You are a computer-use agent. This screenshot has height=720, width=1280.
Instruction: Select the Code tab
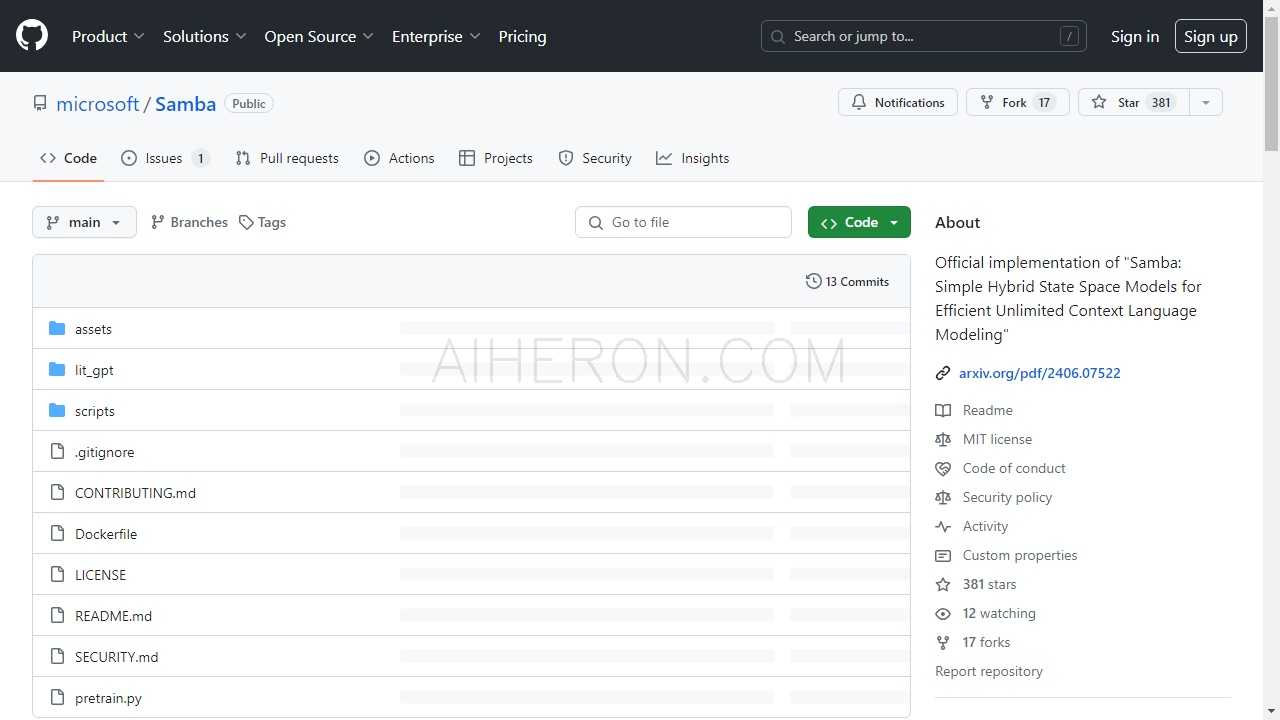coord(68,158)
